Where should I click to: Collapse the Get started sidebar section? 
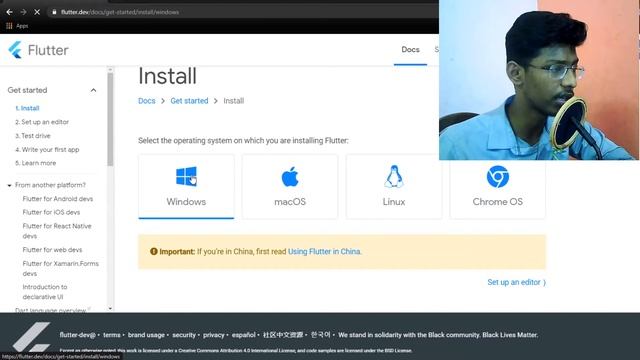tap(93, 90)
